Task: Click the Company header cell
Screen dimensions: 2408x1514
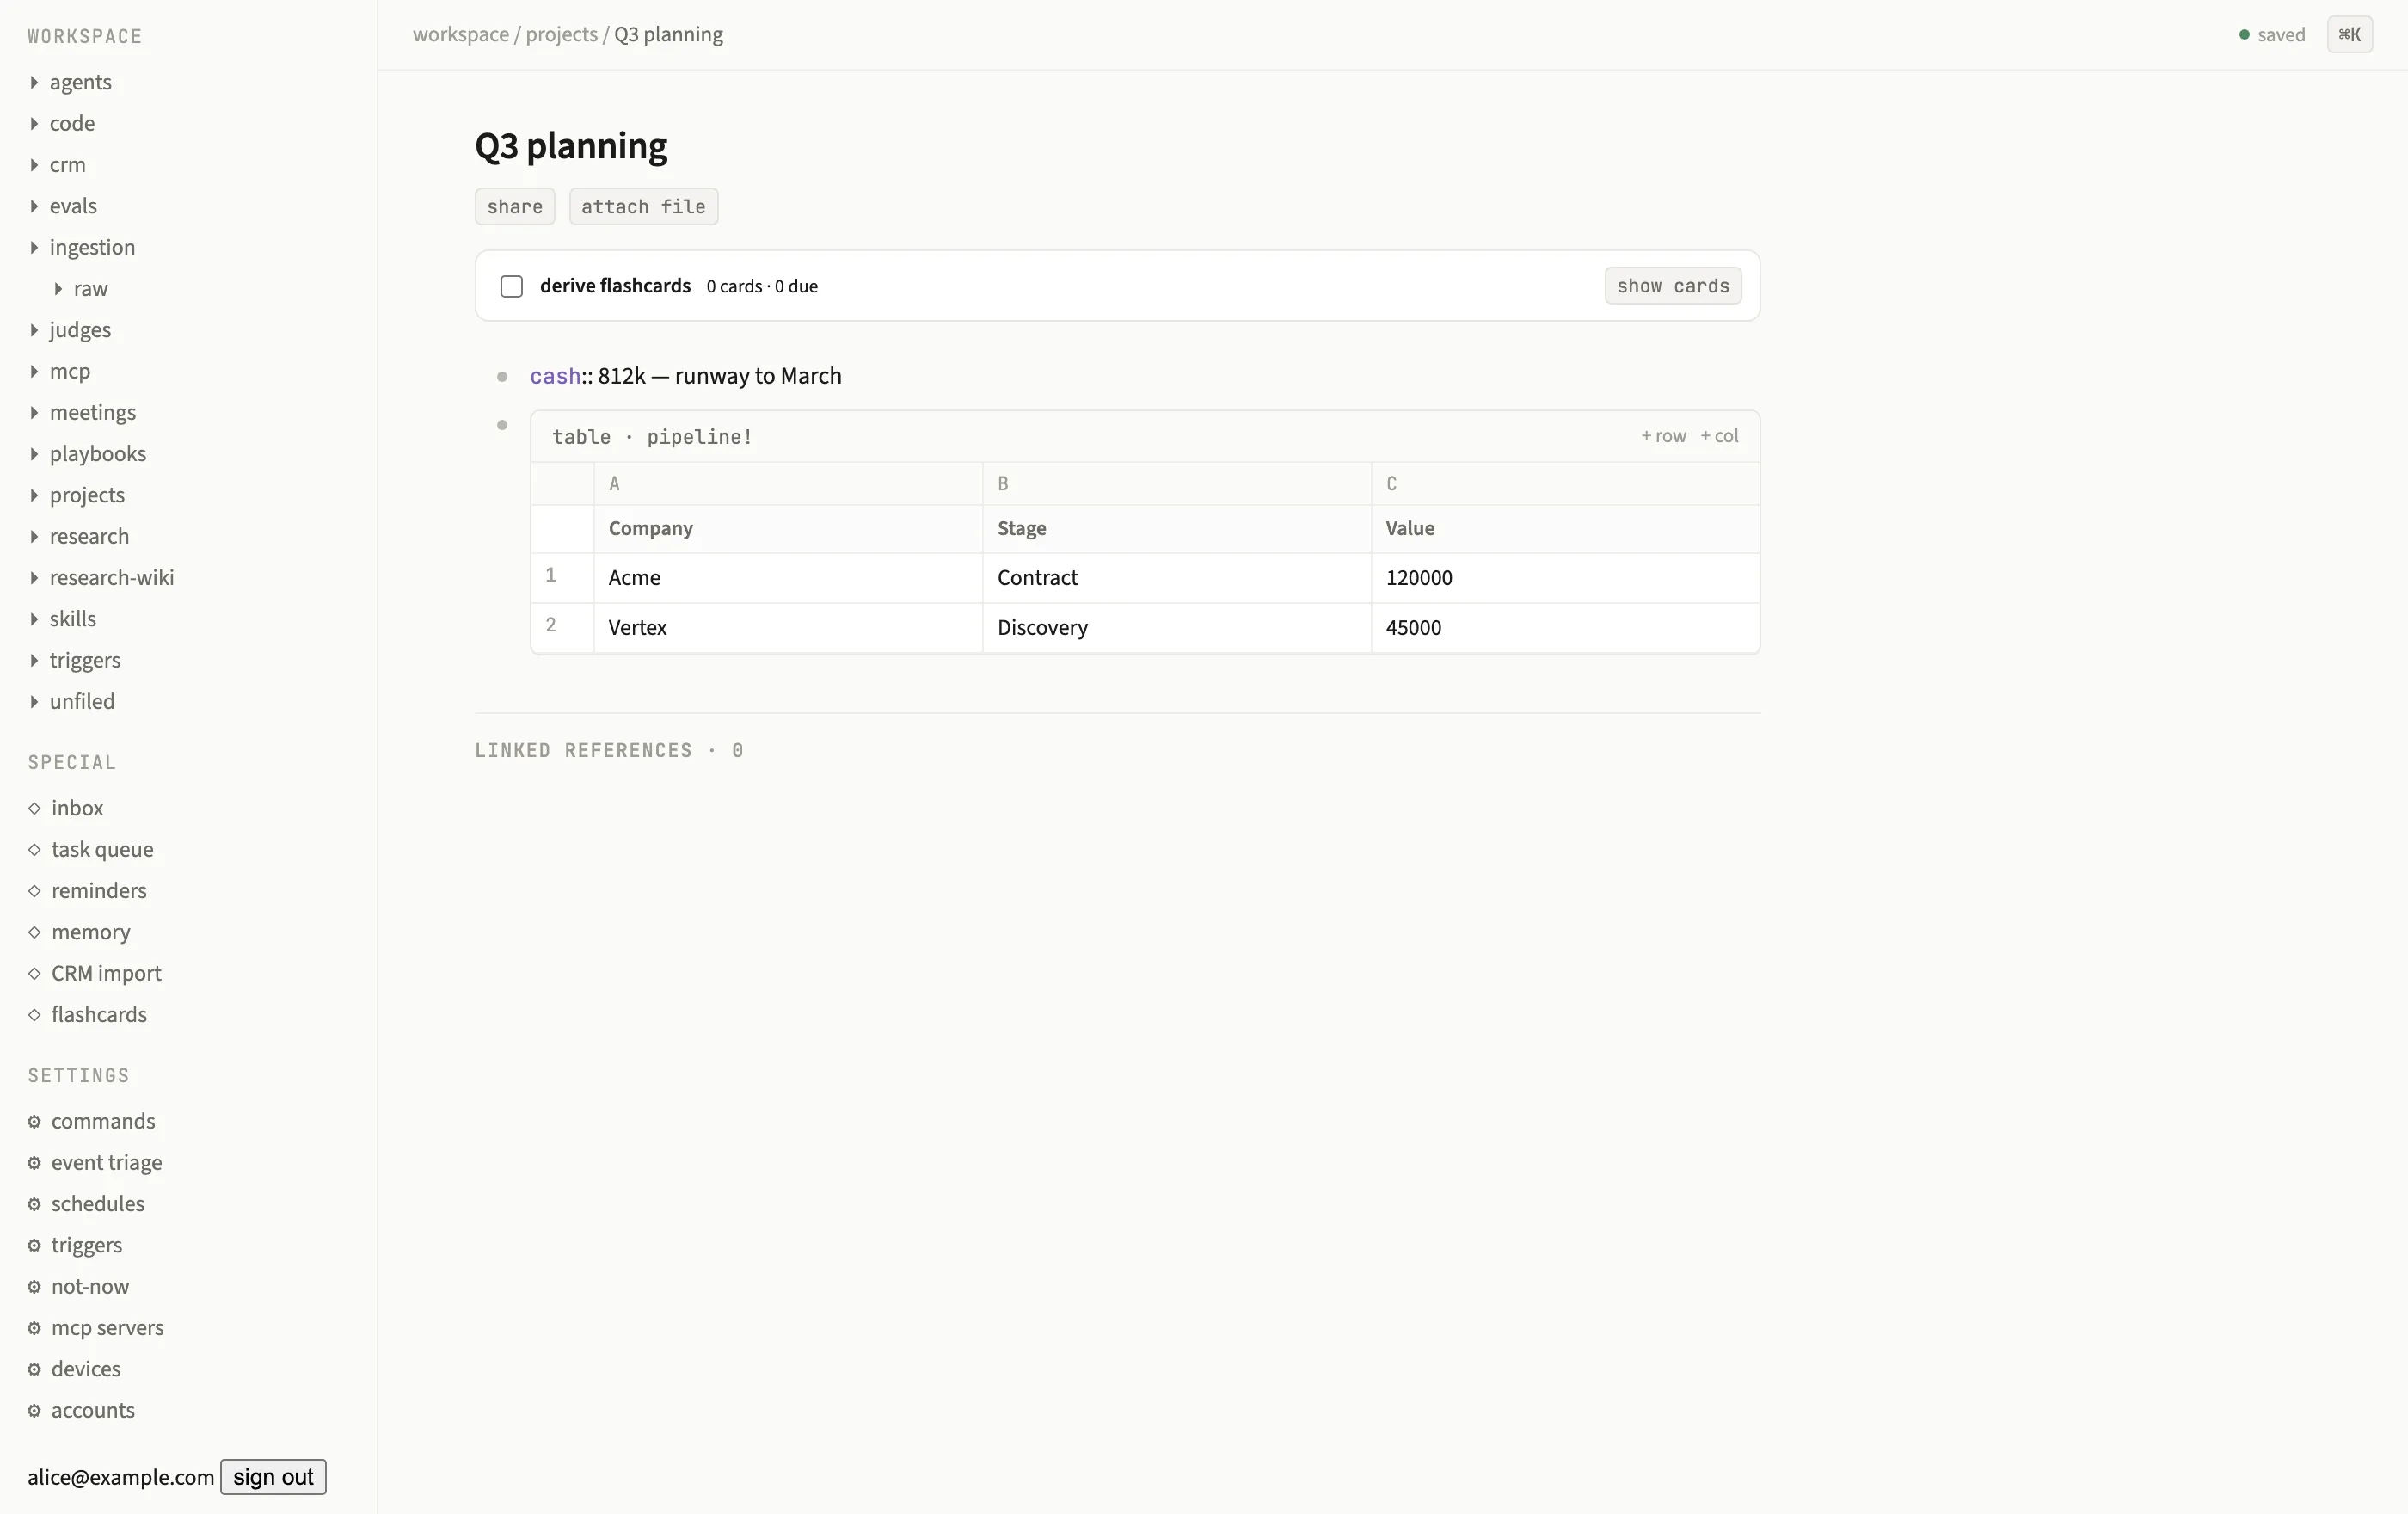Action: (x=788, y=529)
